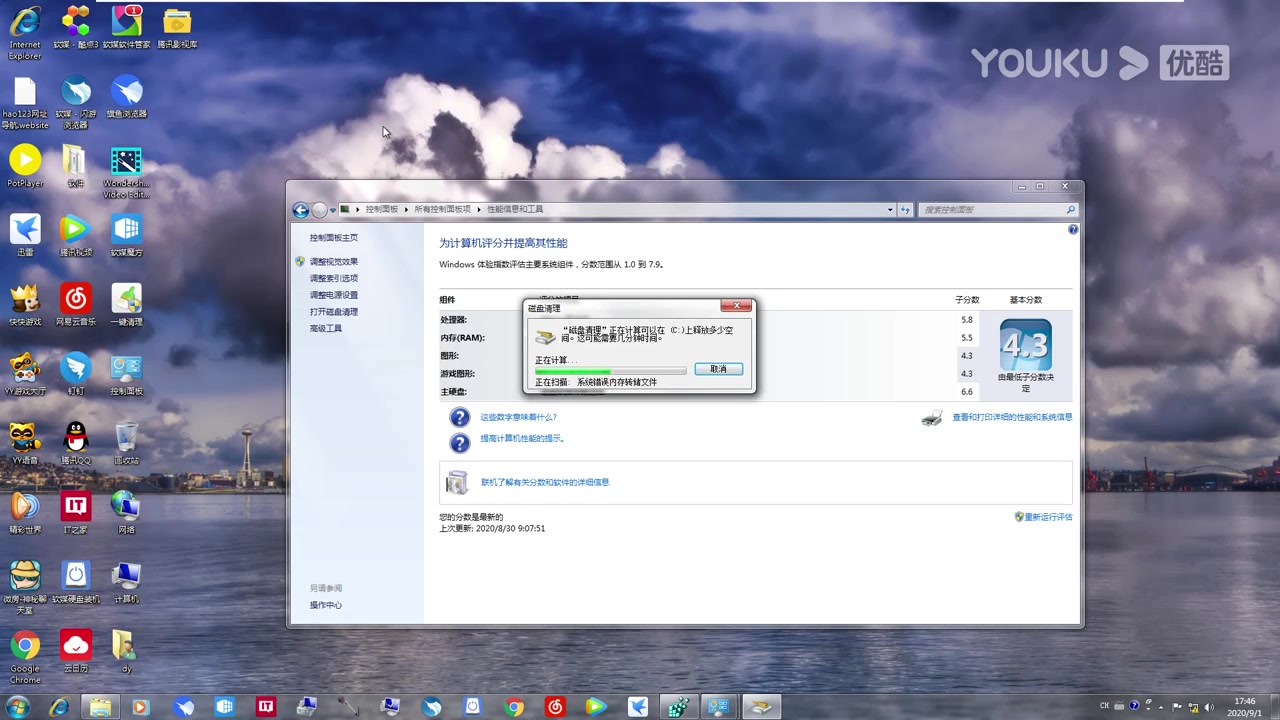Open the address bar history dropdown

tap(890, 210)
